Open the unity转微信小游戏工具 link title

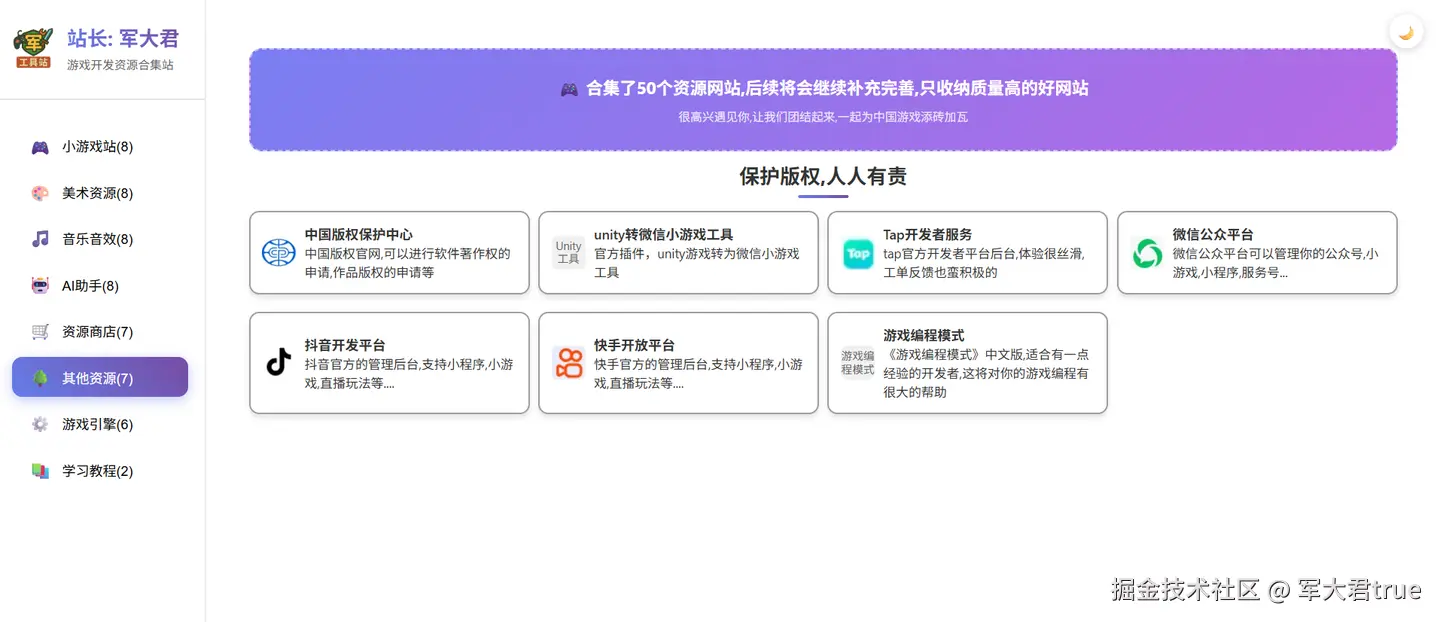(664, 234)
